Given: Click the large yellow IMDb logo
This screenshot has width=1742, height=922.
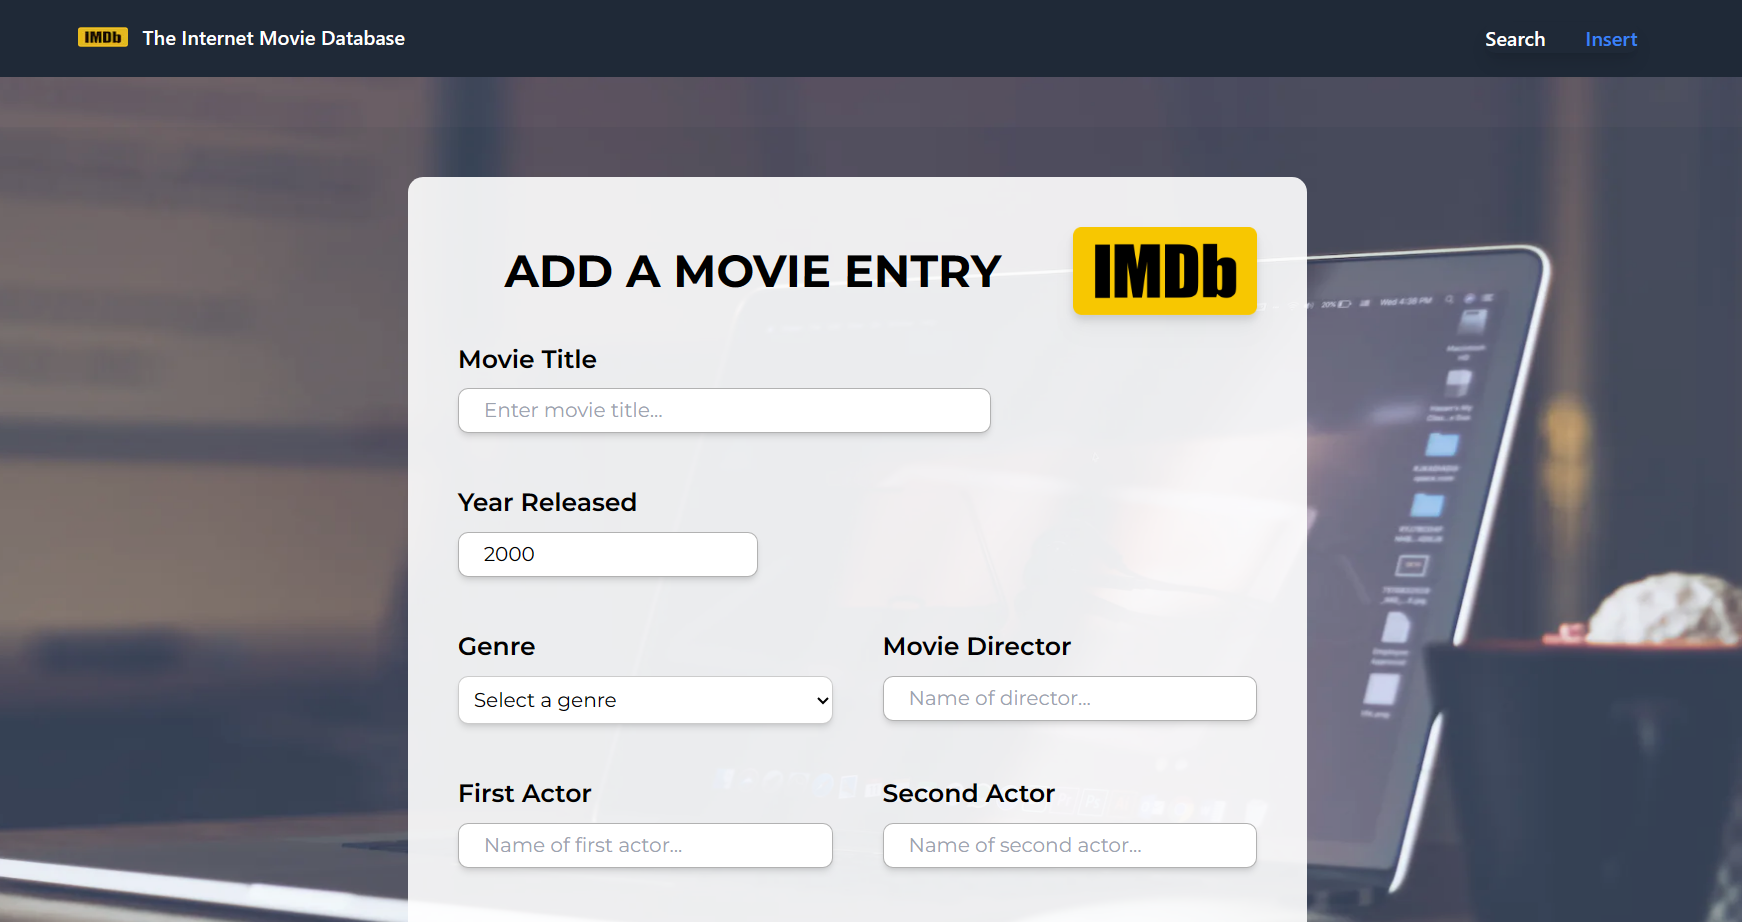Looking at the screenshot, I should [1164, 271].
